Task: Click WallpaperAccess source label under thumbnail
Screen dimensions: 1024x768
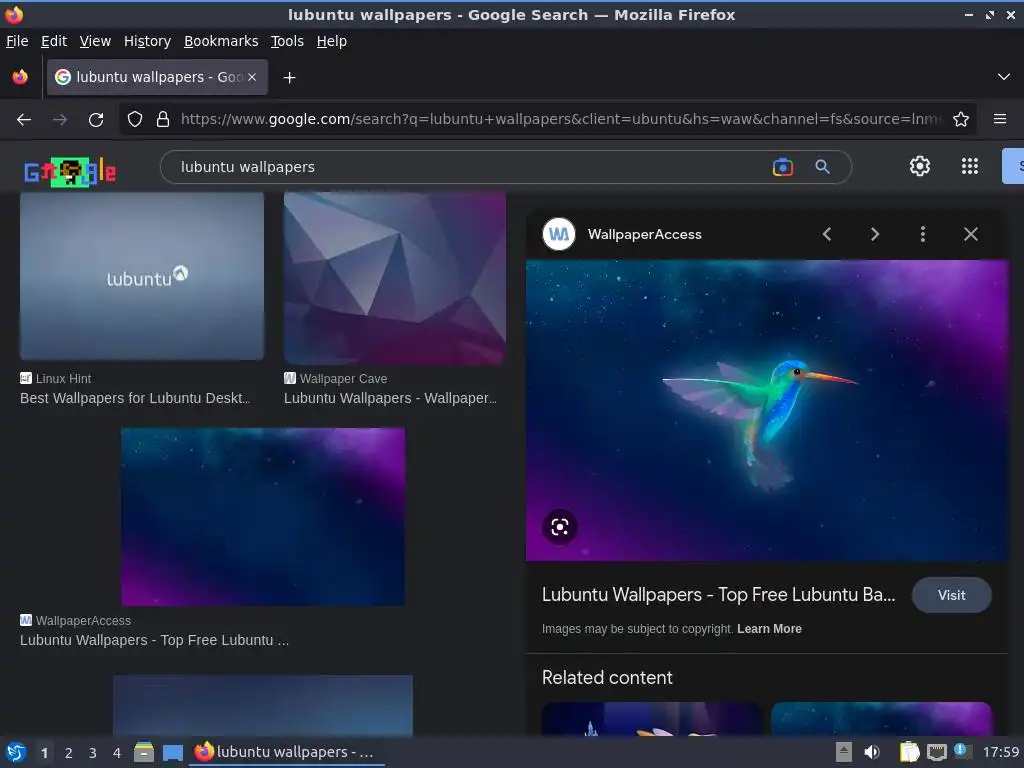Action: pyautogui.click(x=83, y=620)
